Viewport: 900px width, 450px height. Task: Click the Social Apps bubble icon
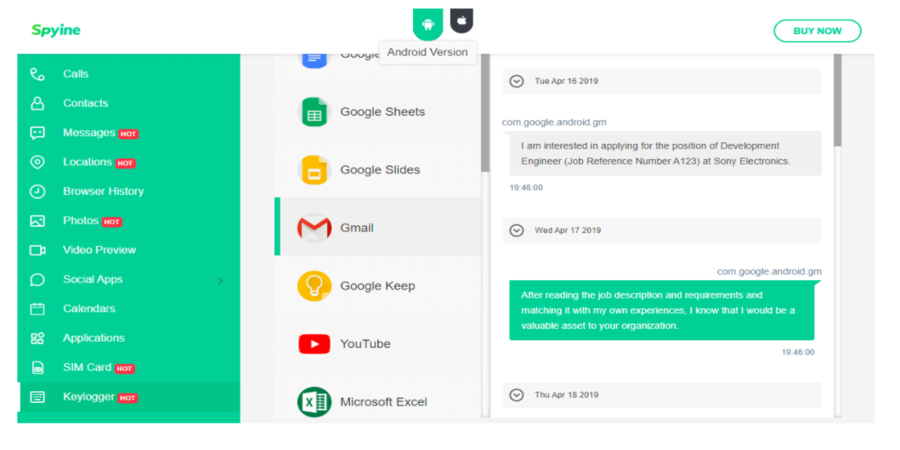point(37,280)
